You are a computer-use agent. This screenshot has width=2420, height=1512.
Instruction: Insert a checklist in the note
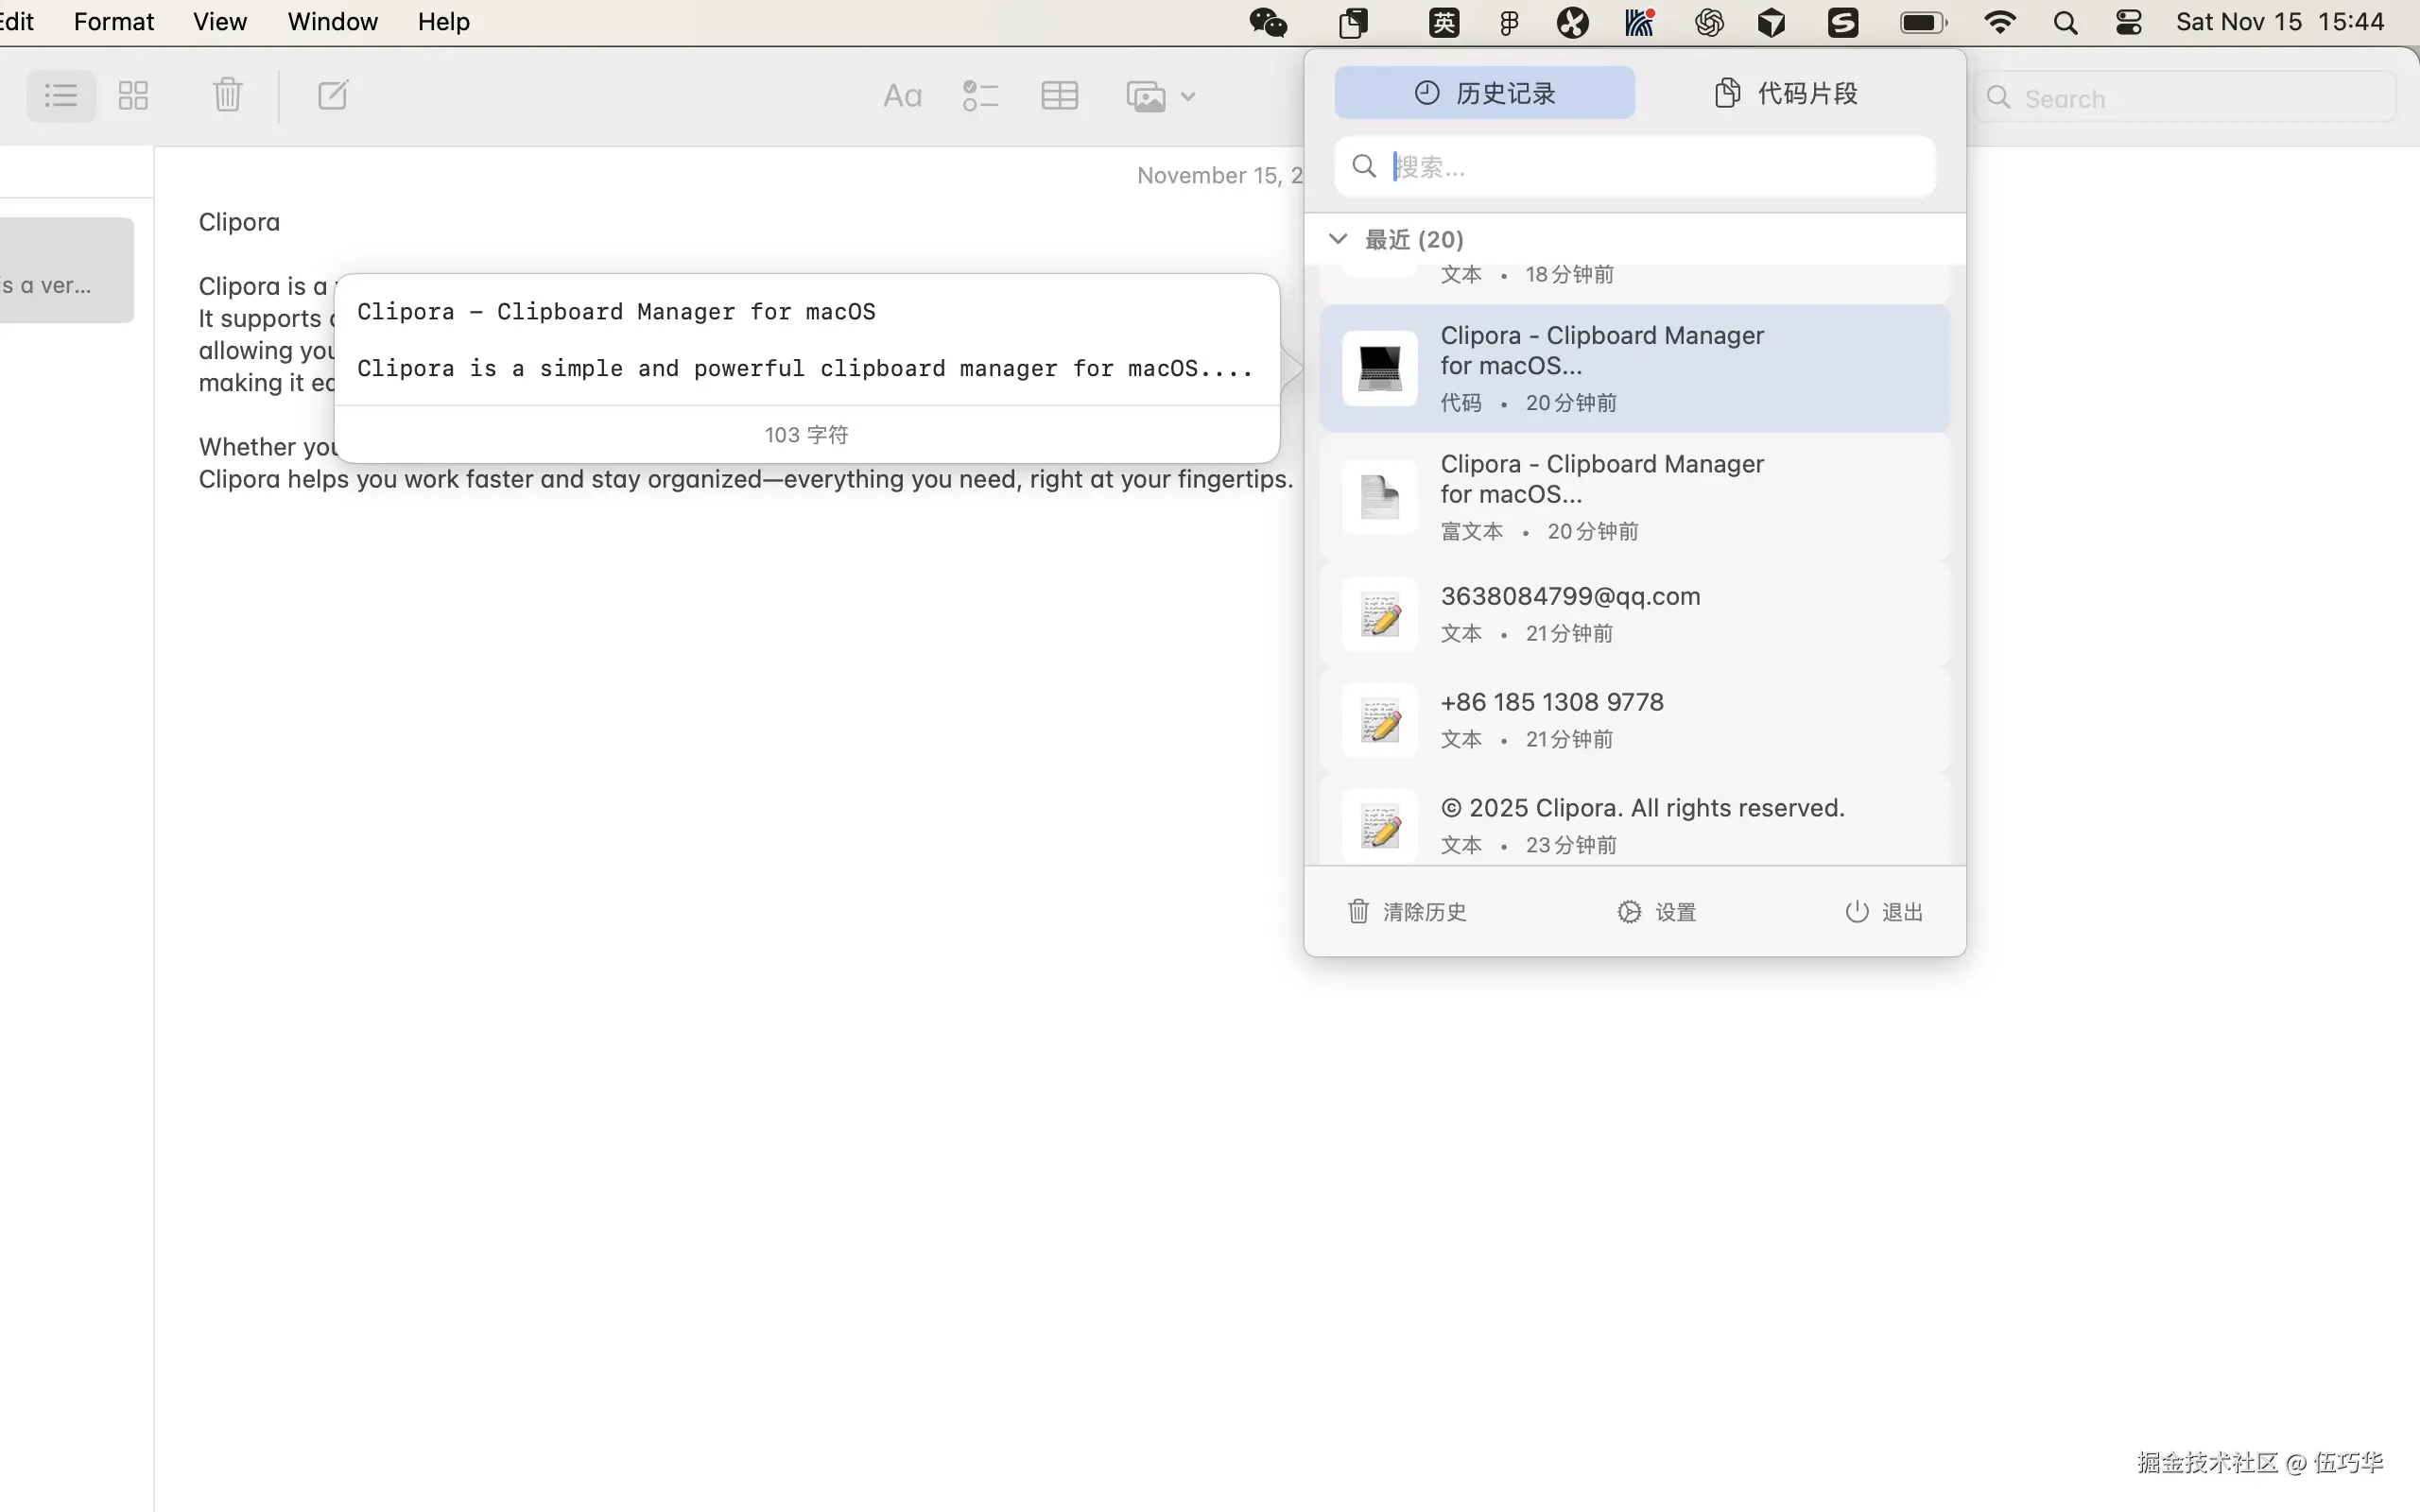click(x=980, y=96)
